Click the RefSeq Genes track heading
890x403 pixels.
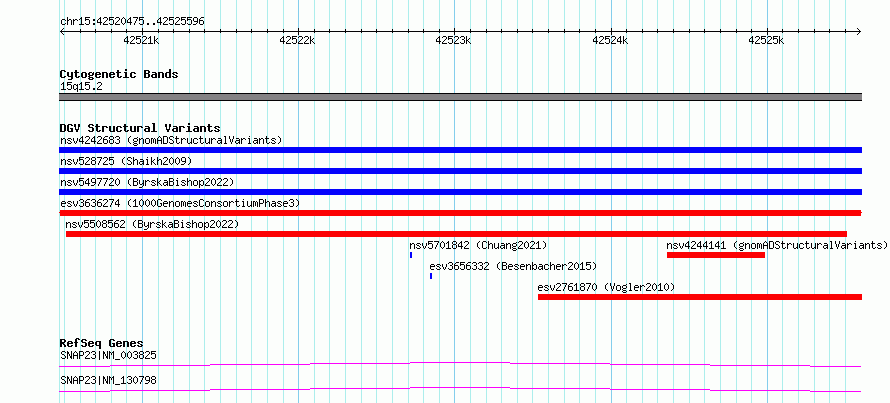[101, 343]
